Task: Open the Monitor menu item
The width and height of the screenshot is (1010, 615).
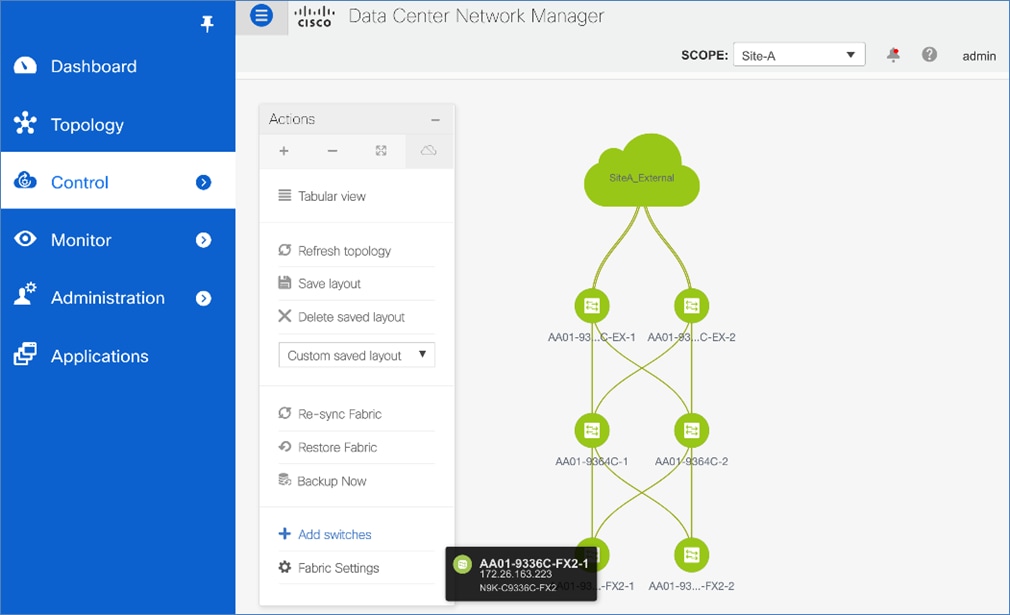Action: (118, 240)
